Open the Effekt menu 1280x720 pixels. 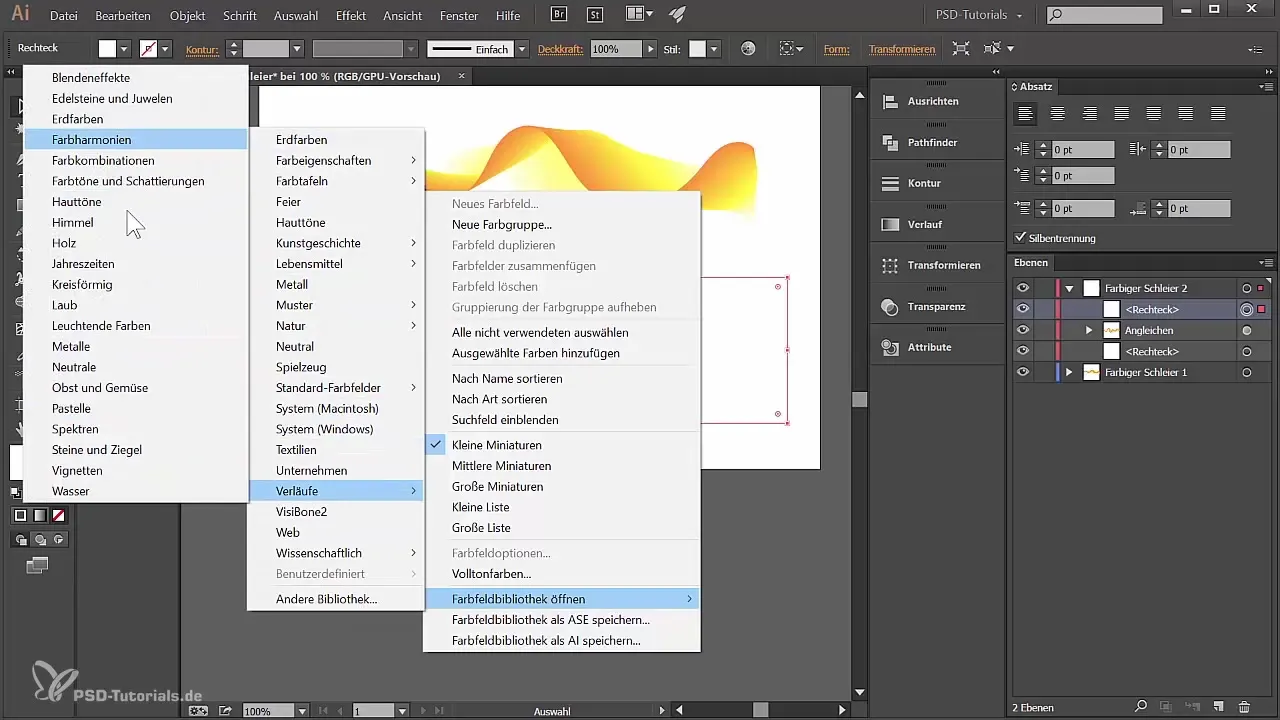point(350,16)
